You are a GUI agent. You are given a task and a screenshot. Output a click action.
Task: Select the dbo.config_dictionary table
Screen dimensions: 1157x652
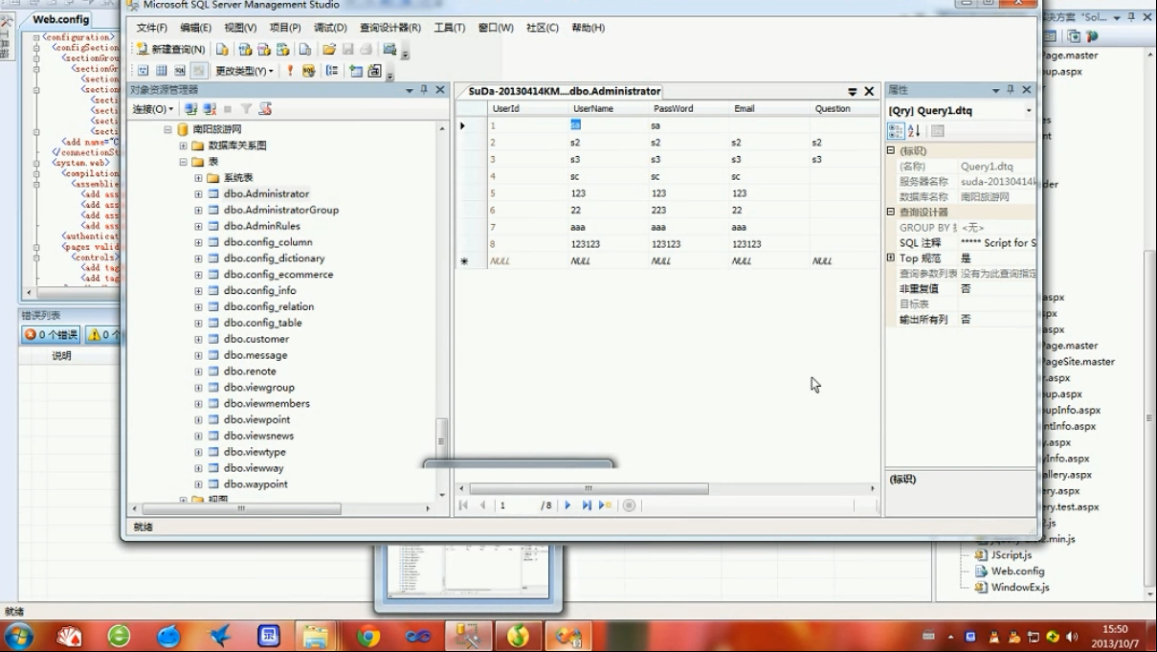[x=274, y=258]
